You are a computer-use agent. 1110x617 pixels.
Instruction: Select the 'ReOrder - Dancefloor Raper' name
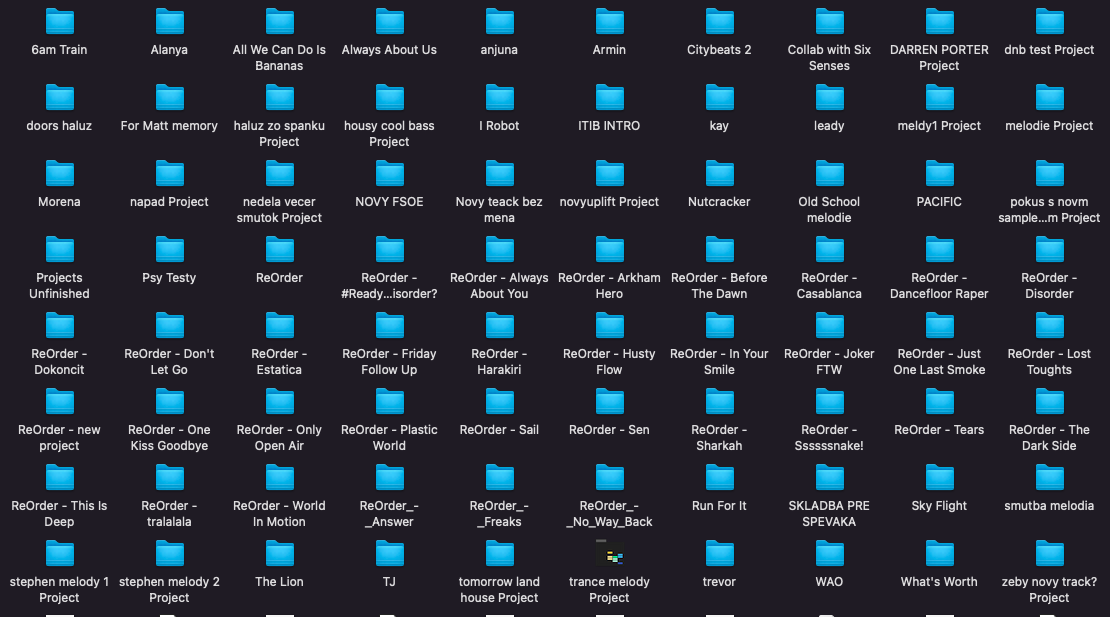(939, 286)
